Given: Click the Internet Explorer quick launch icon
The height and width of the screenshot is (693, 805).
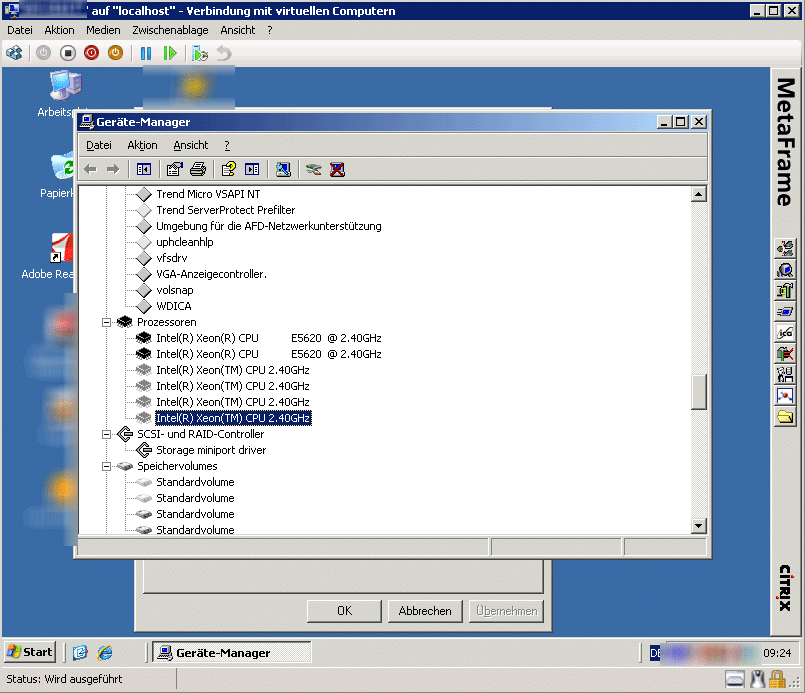Looking at the screenshot, I should pos(105,652).
